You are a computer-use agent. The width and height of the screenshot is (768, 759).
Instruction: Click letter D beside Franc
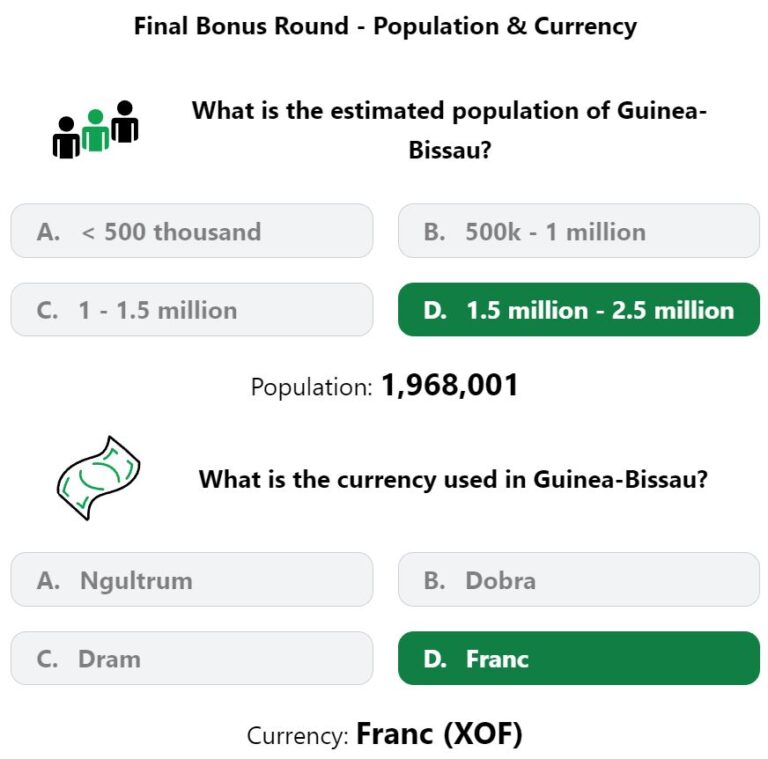click(435, 659)
